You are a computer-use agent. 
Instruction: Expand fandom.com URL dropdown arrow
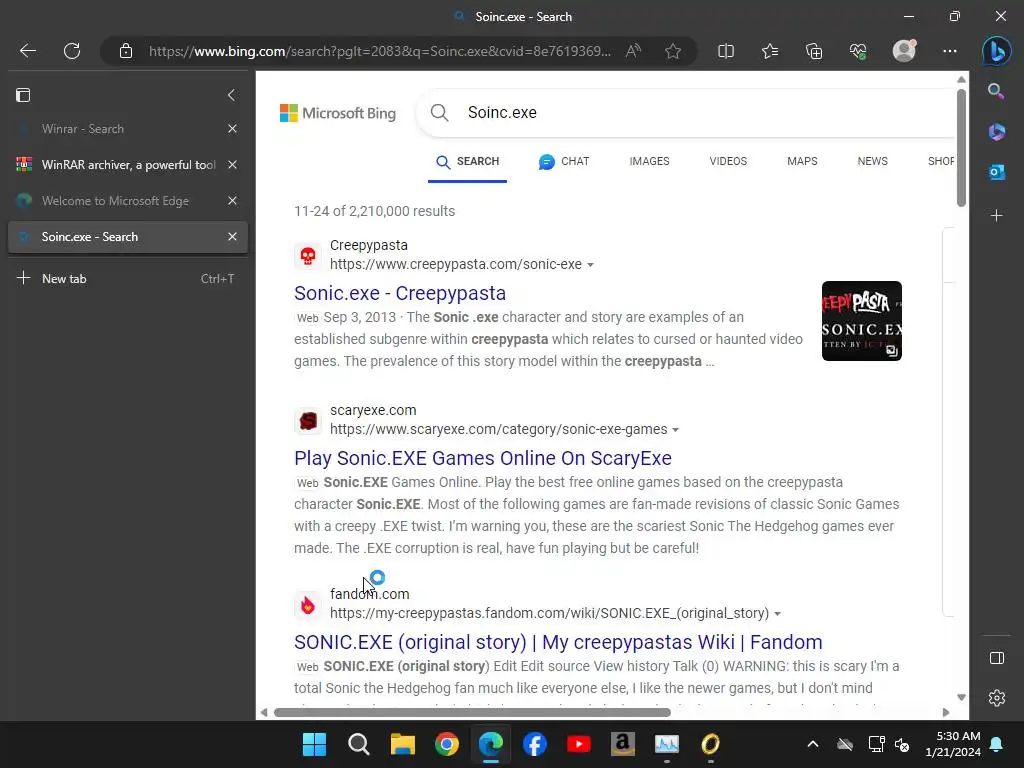tap(777, 614)
